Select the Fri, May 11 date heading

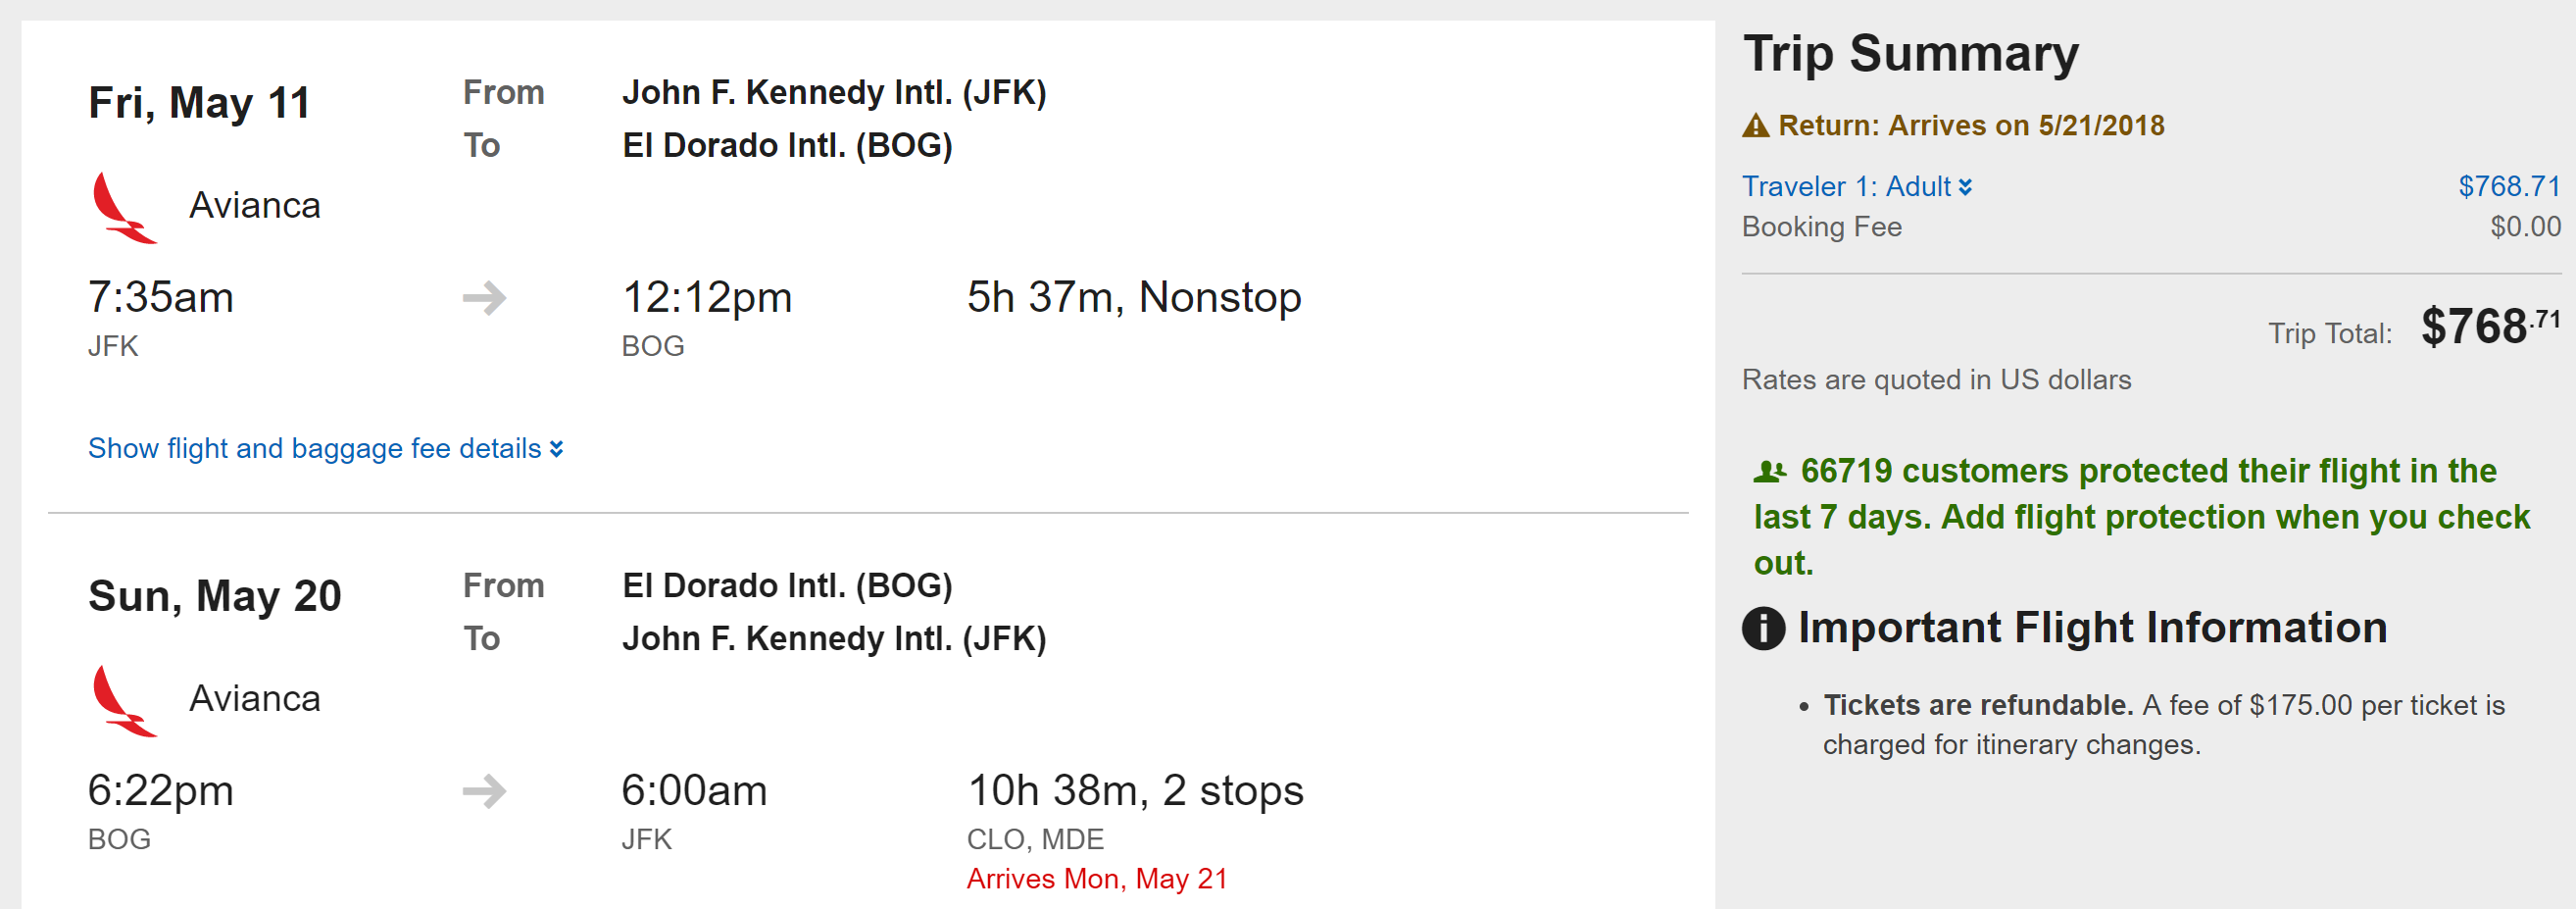click(x=199, y=103)
